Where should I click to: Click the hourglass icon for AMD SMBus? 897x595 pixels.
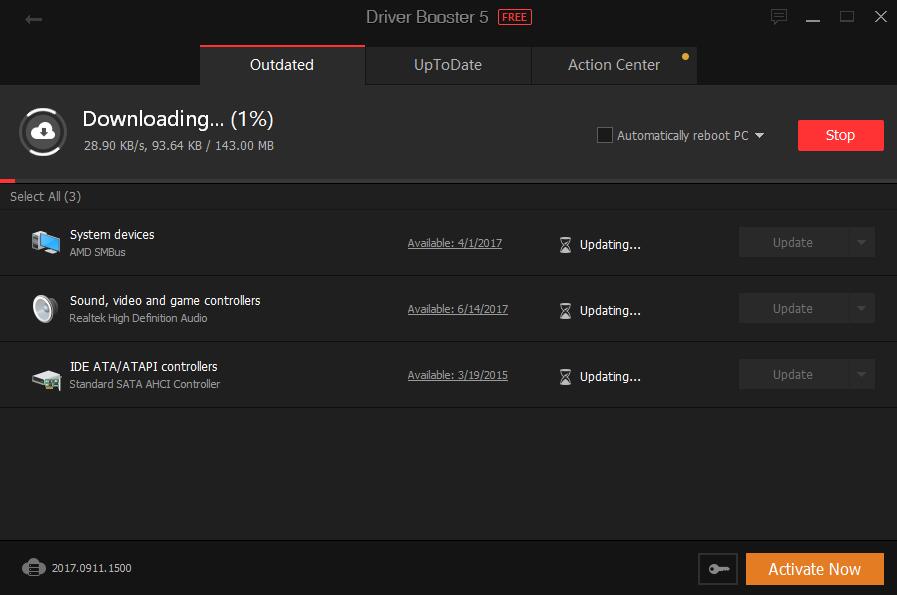point(565,245)
